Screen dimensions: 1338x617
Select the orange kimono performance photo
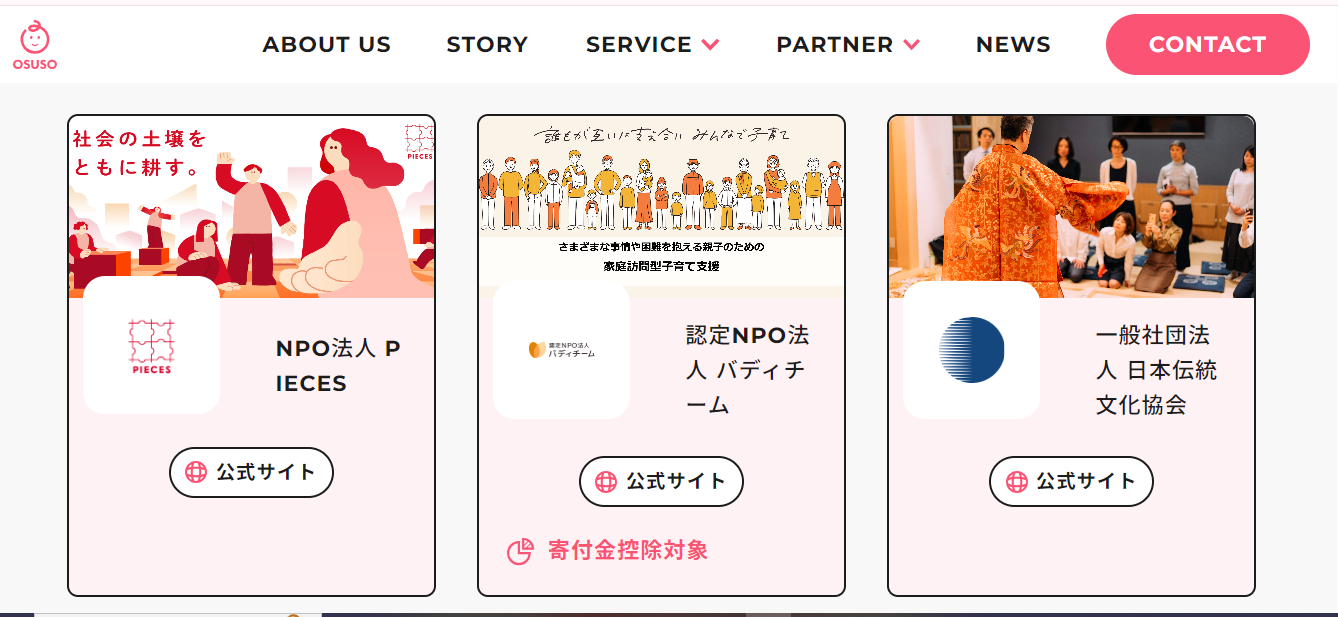(1072, 207)
